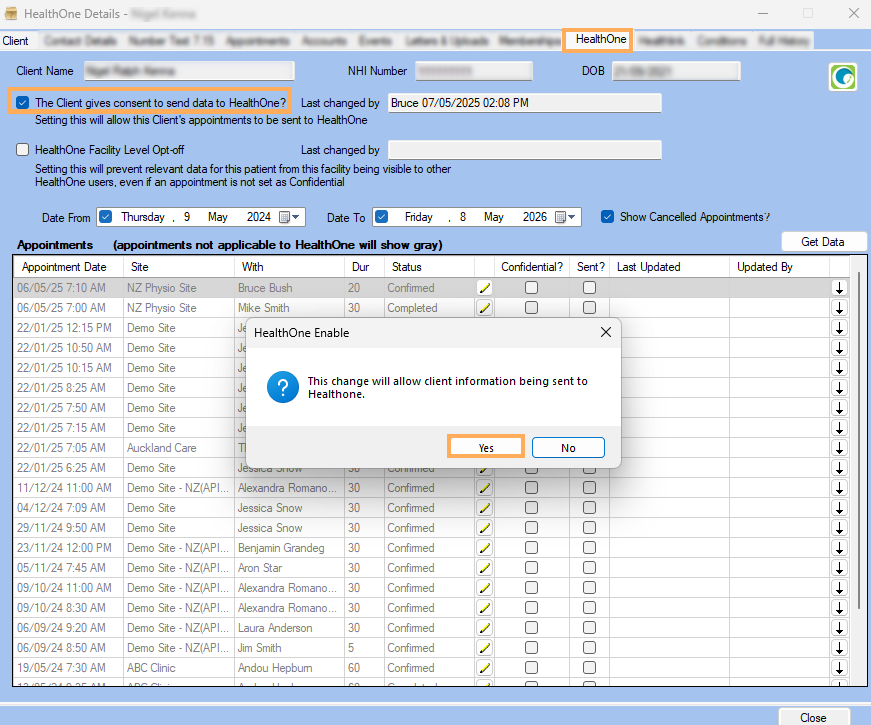The width and height of the screenshot is (871, 725).
Task: Click the Close button at the bottom
Action: (813, 718)
